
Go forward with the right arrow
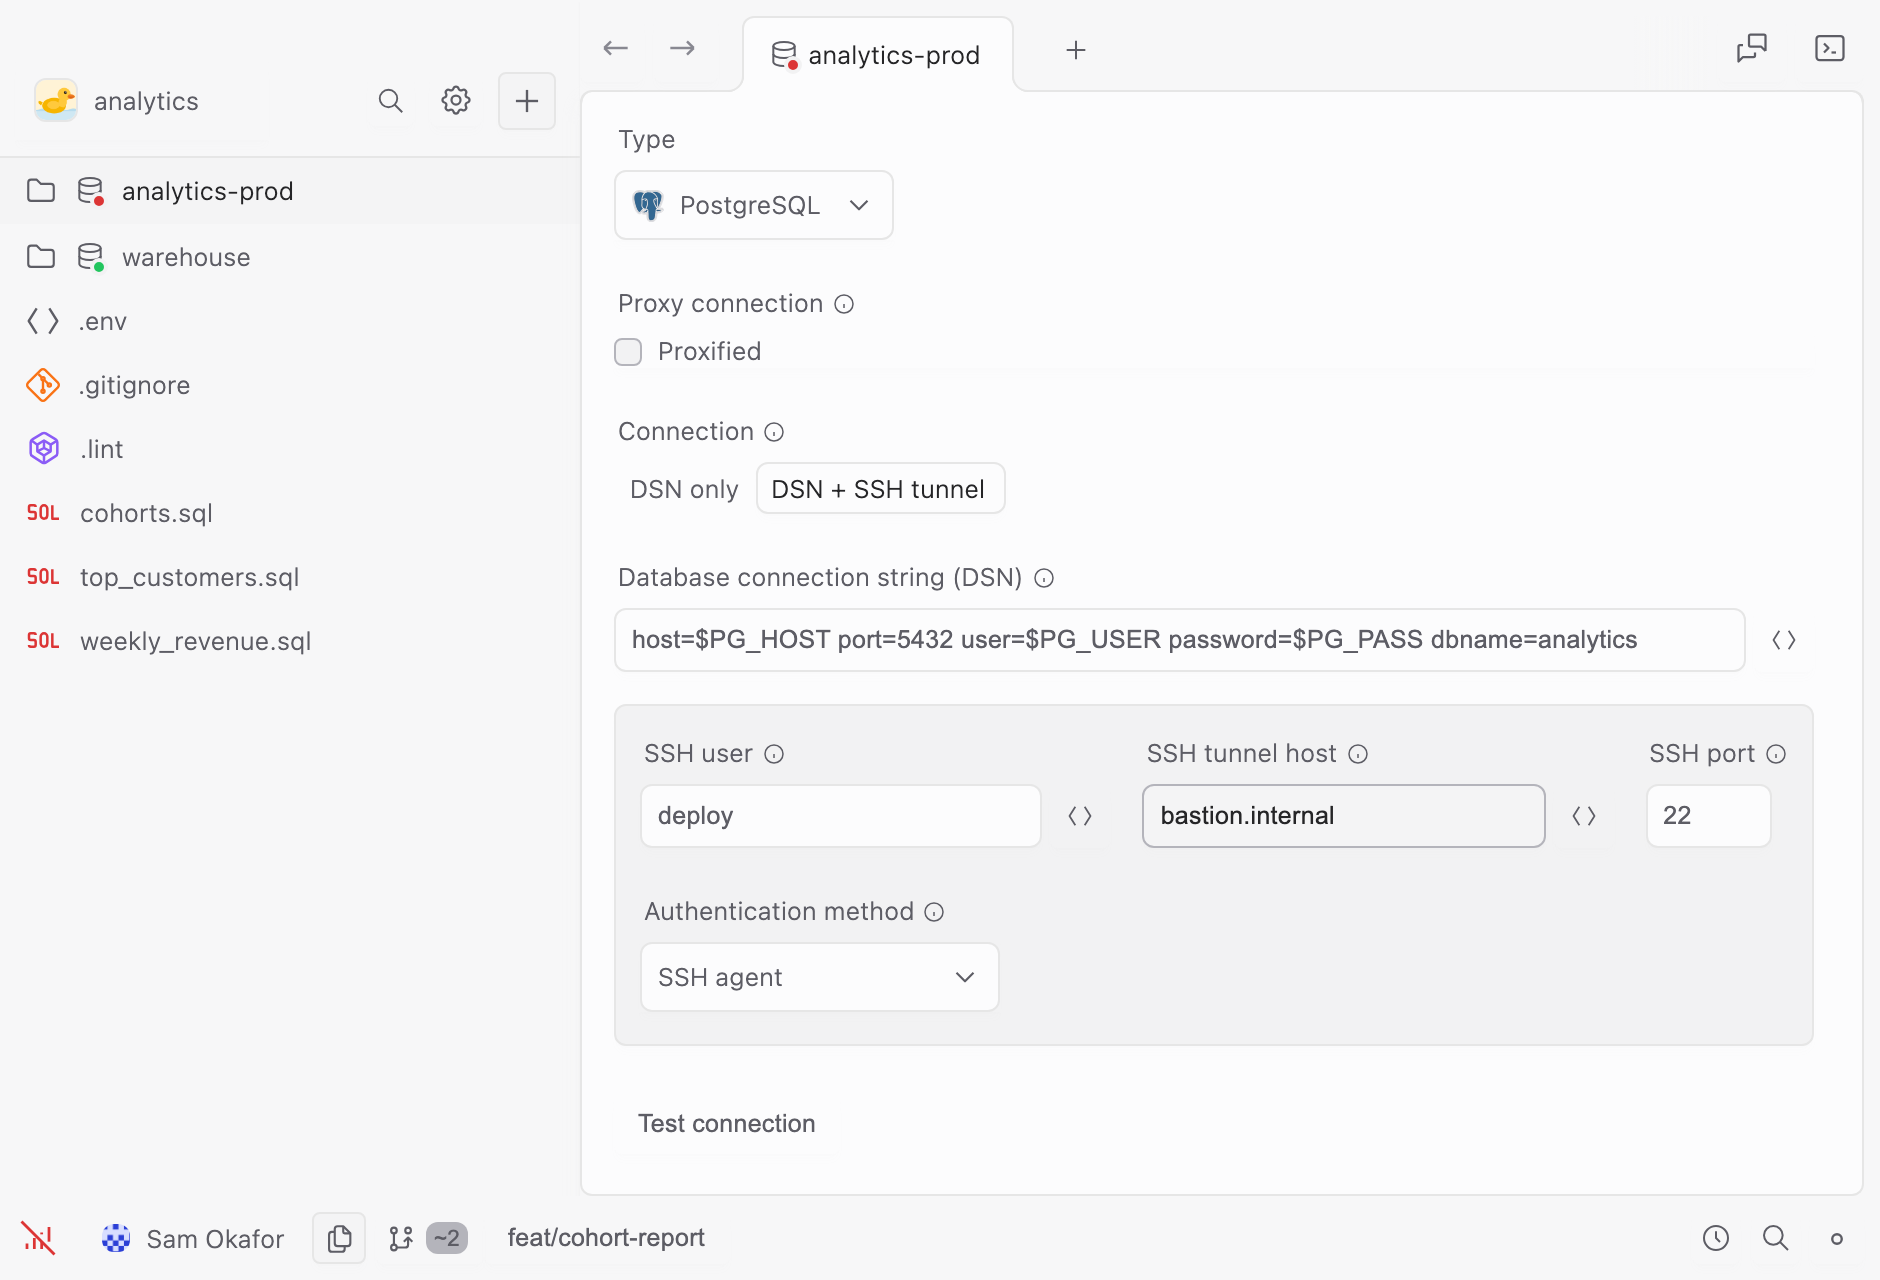click(682, 48)
